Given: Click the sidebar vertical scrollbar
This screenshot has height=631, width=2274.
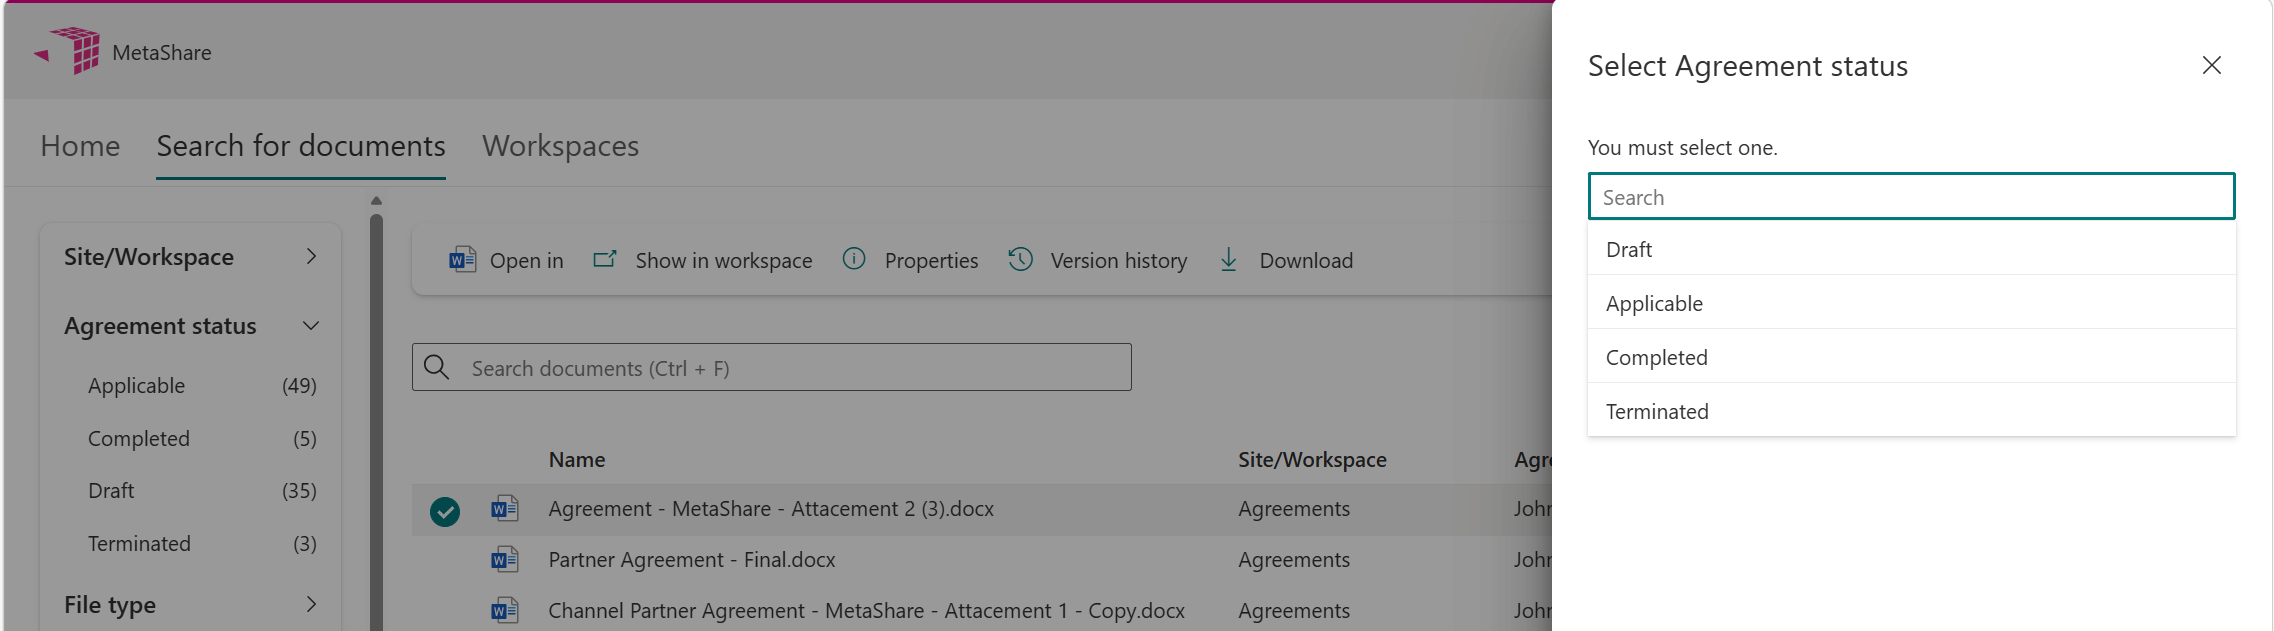Looking at the screenshot, I should (376, 420).
